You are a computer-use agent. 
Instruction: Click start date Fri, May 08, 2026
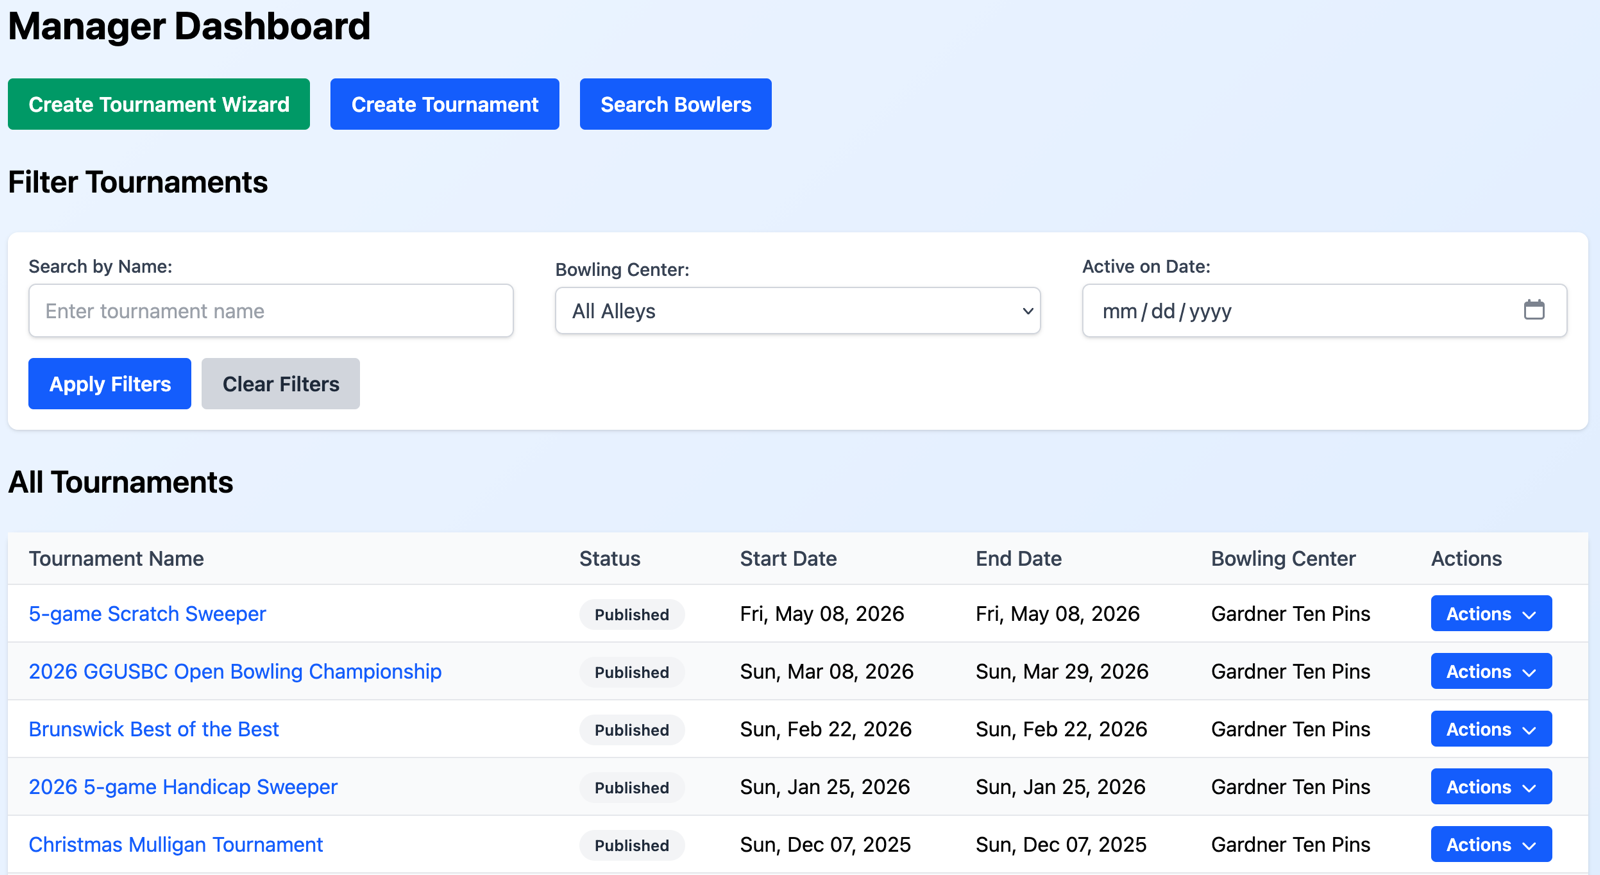822,614
